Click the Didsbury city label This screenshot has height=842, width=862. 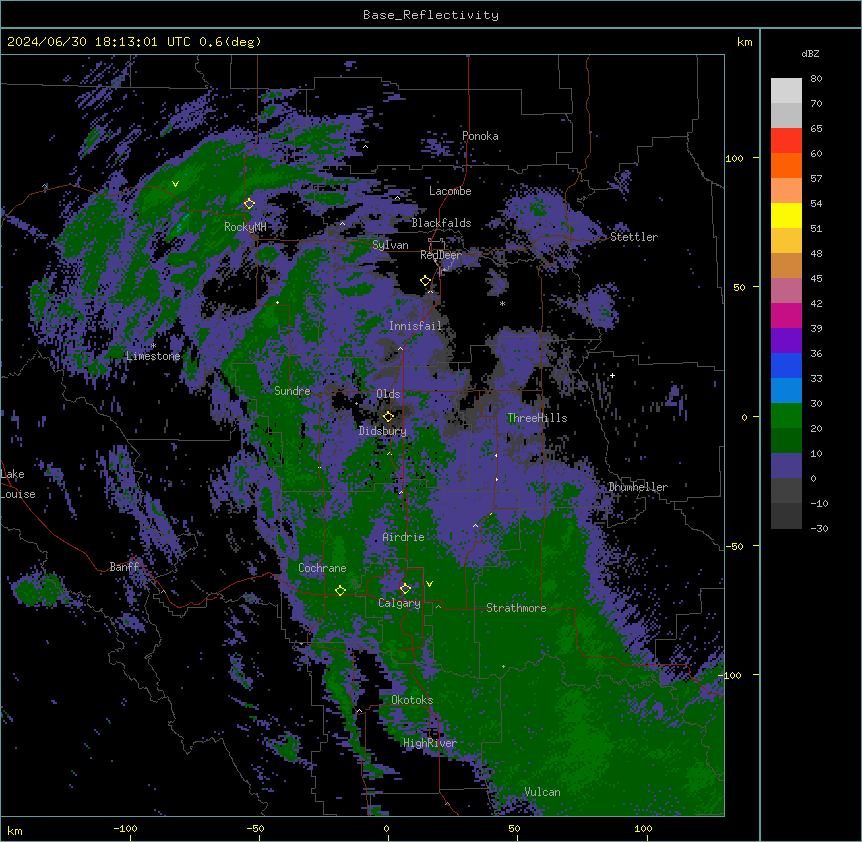(383, 431)
